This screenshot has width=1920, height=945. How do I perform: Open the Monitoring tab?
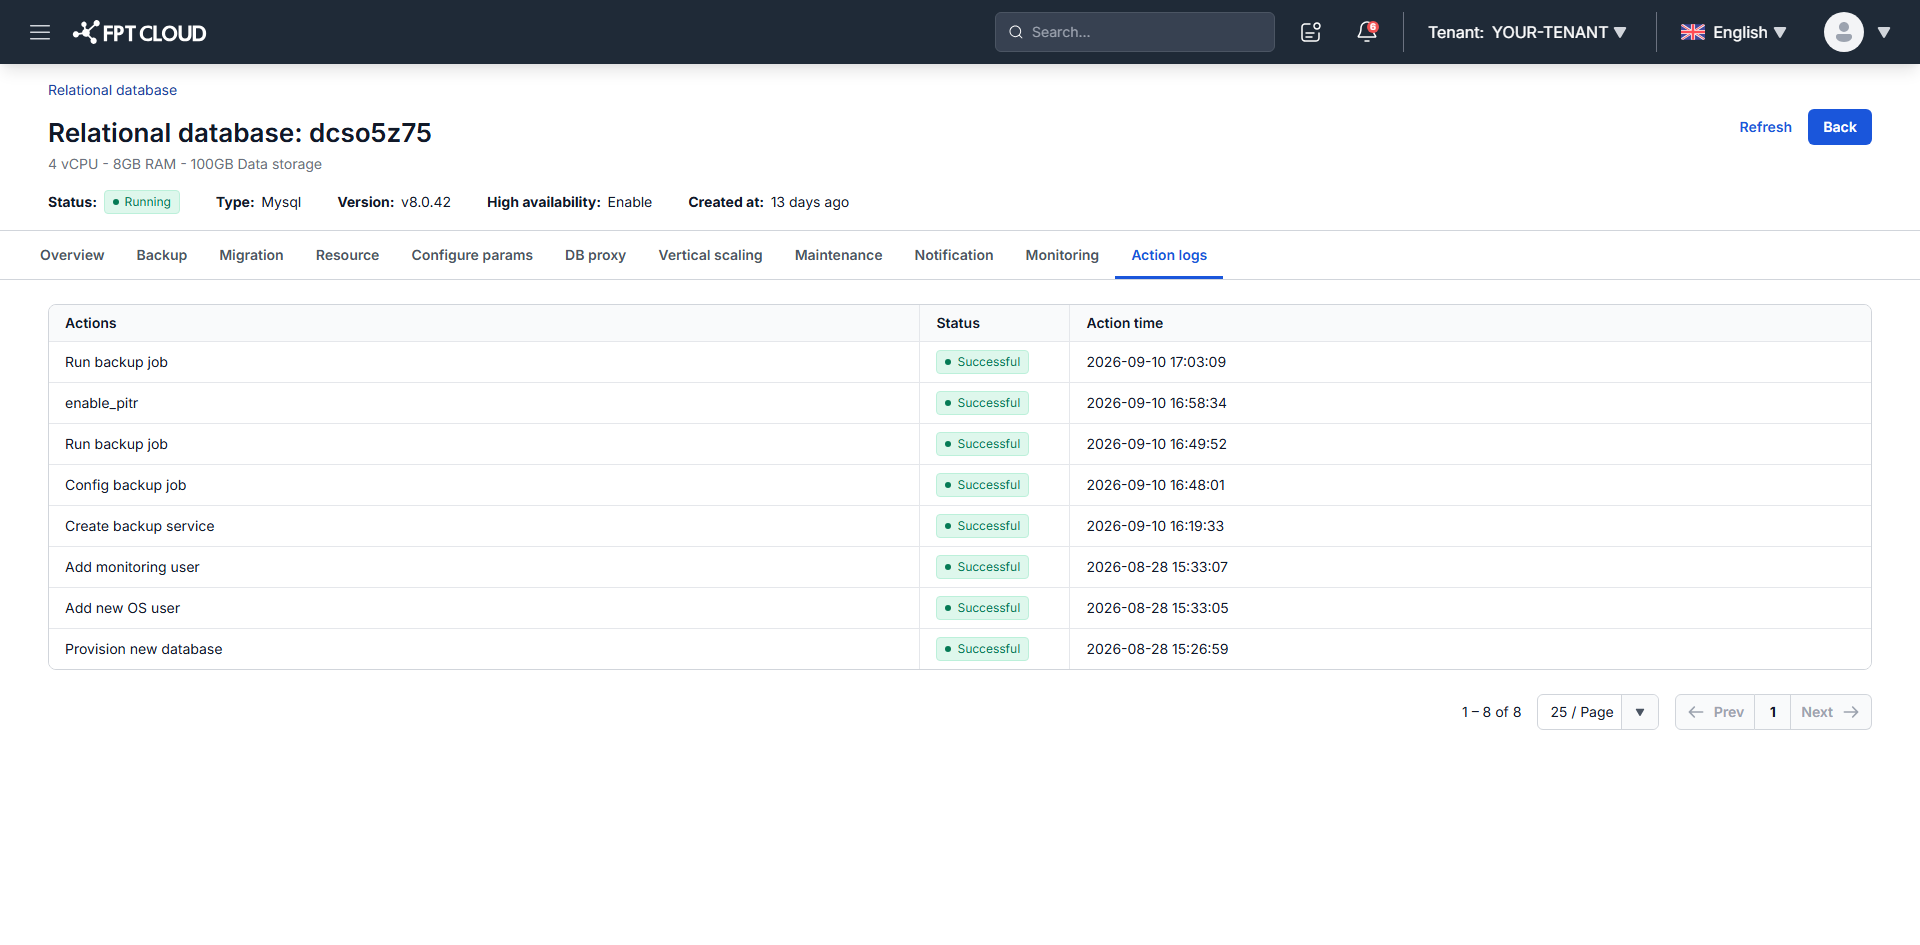(x=1062, y=255)
